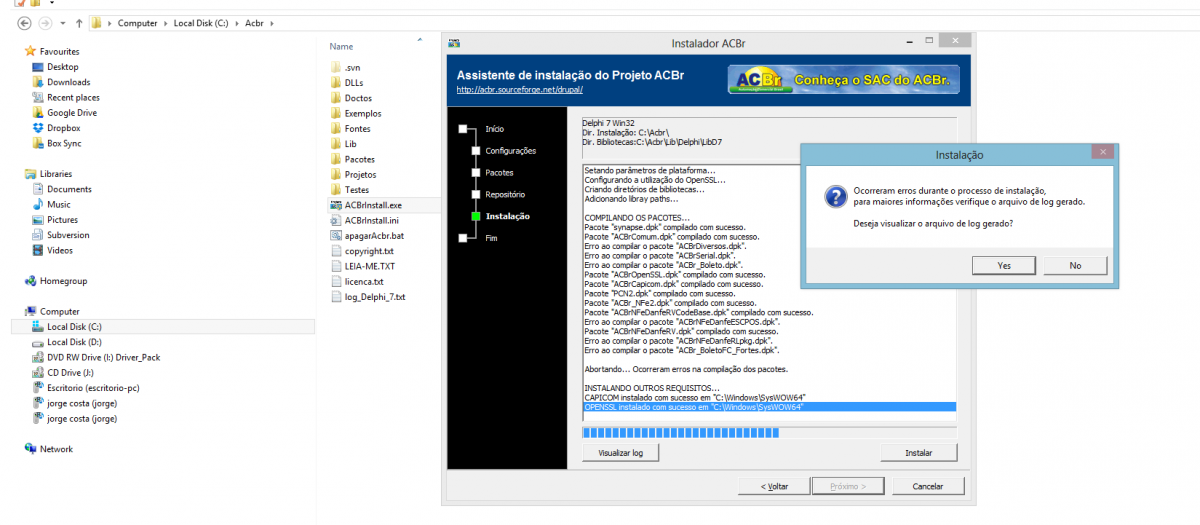
Task: Select Computer node in navigation pane
Action: click(x=59, y=311)
